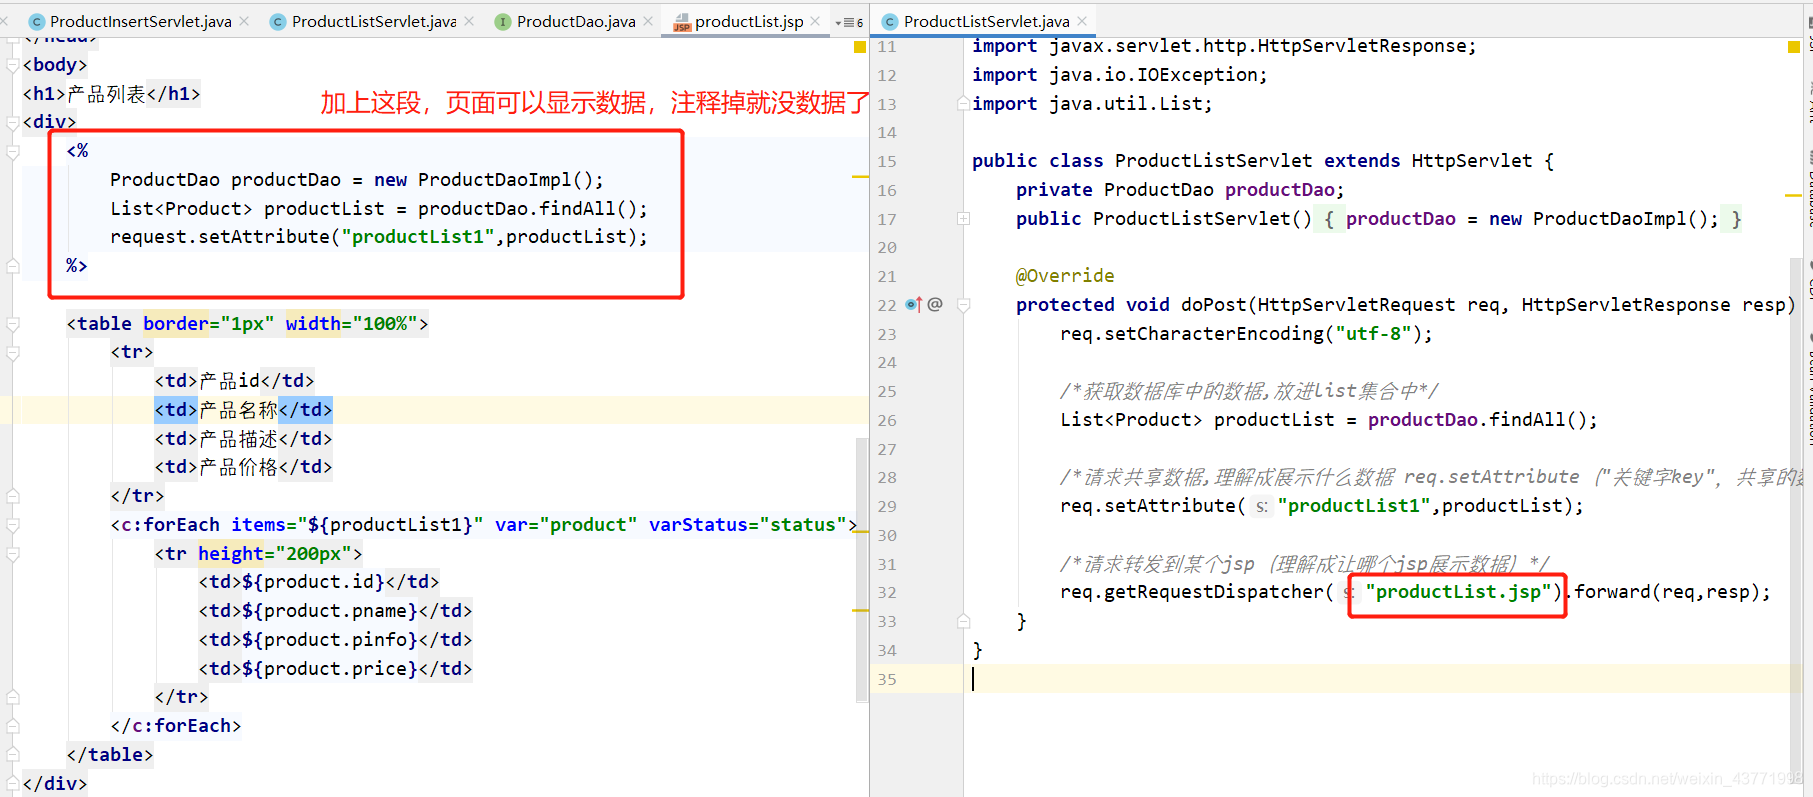Click import java.util.List statement
The image size is (1813, 797).
pos(1092,103)
